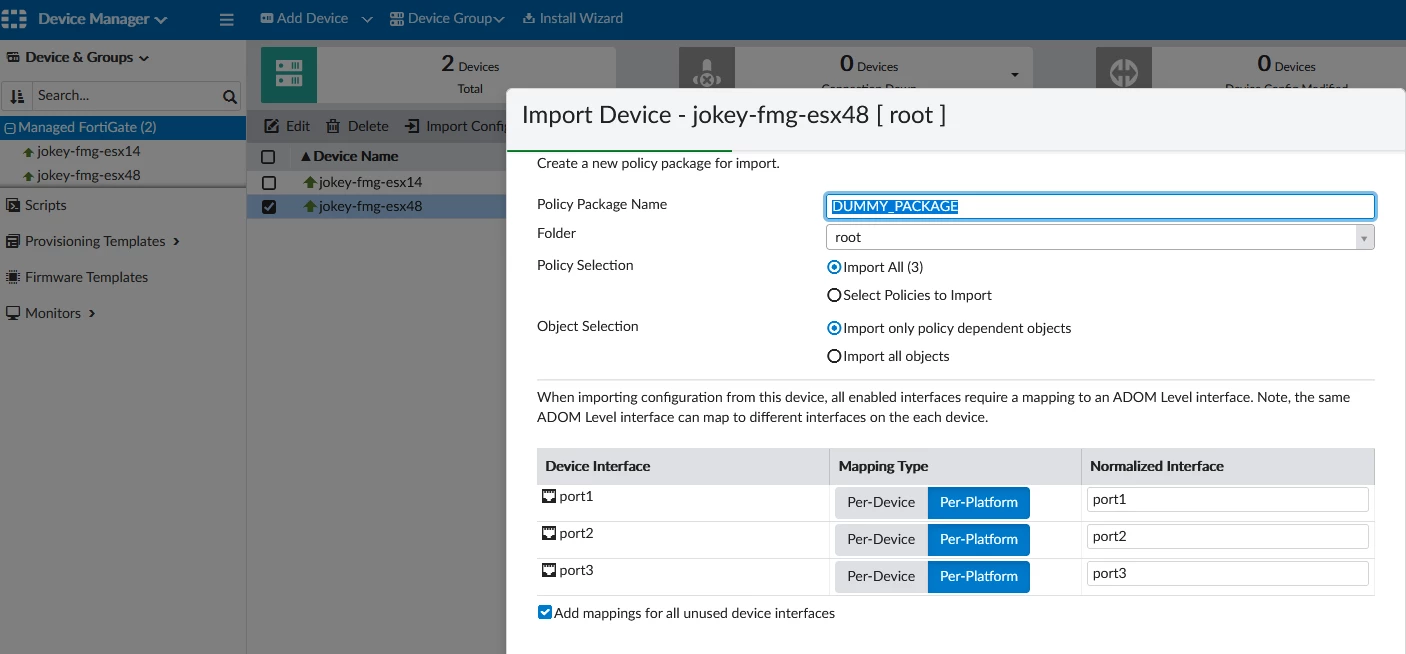Collapse the Managed FortiGate (2) tree node

[x=10, y=128]
